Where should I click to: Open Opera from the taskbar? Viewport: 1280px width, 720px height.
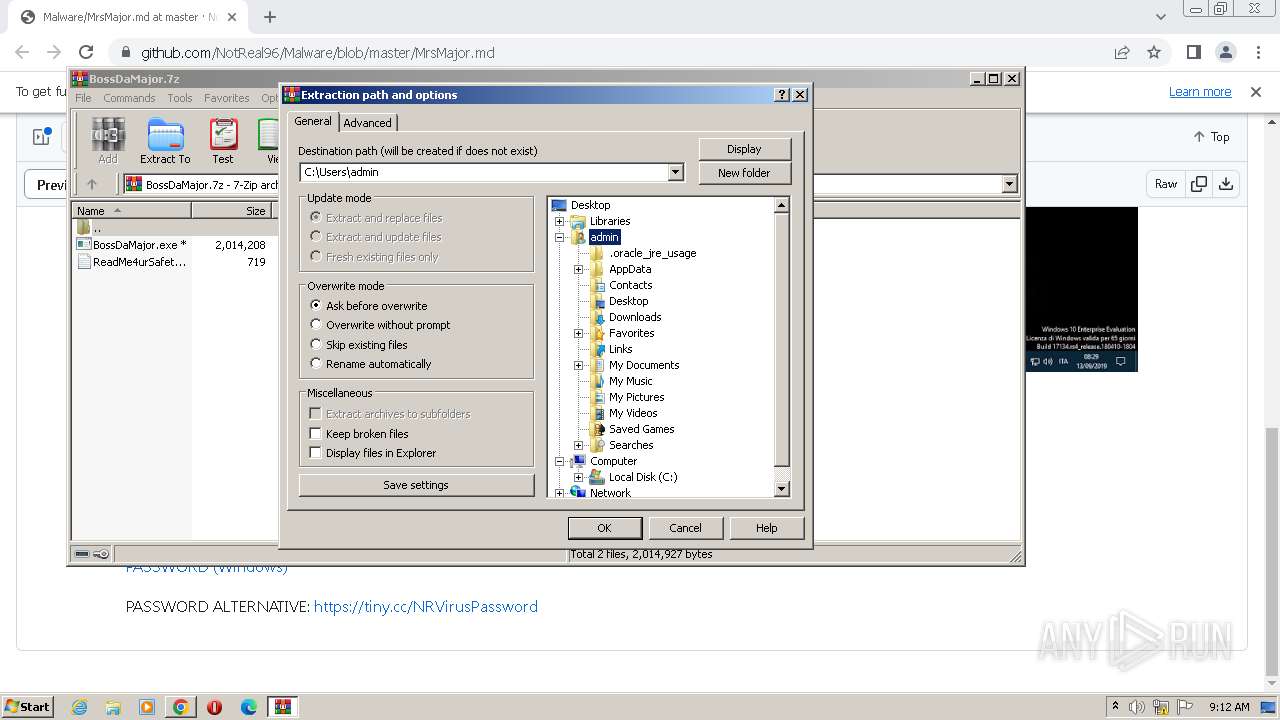pyautogui.click(x=215, y=707)
